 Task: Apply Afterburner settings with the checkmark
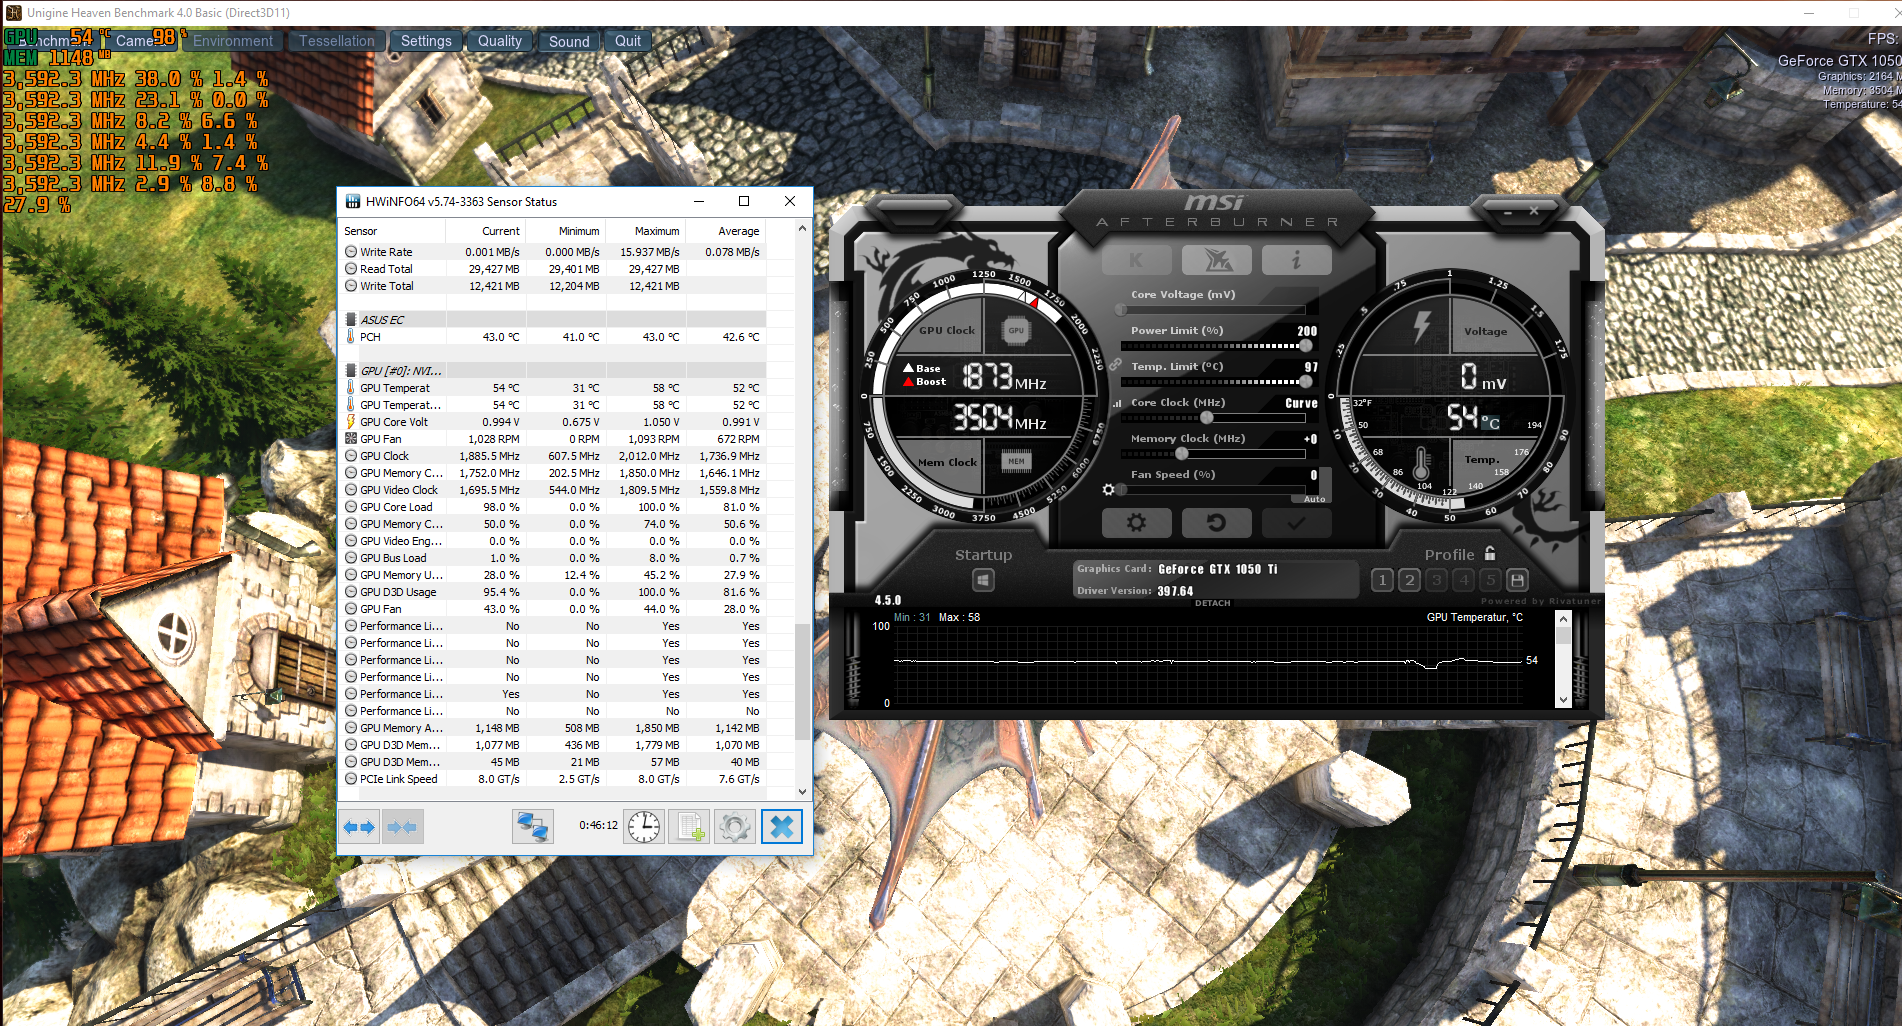coord(1296,523)
